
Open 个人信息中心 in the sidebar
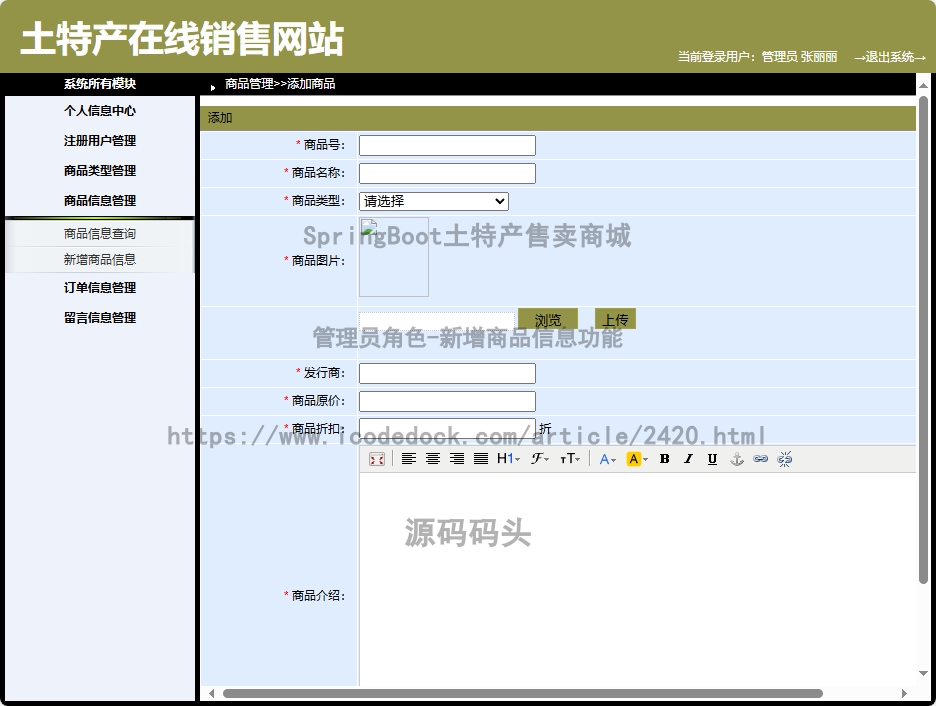click(x=100, y=111)
